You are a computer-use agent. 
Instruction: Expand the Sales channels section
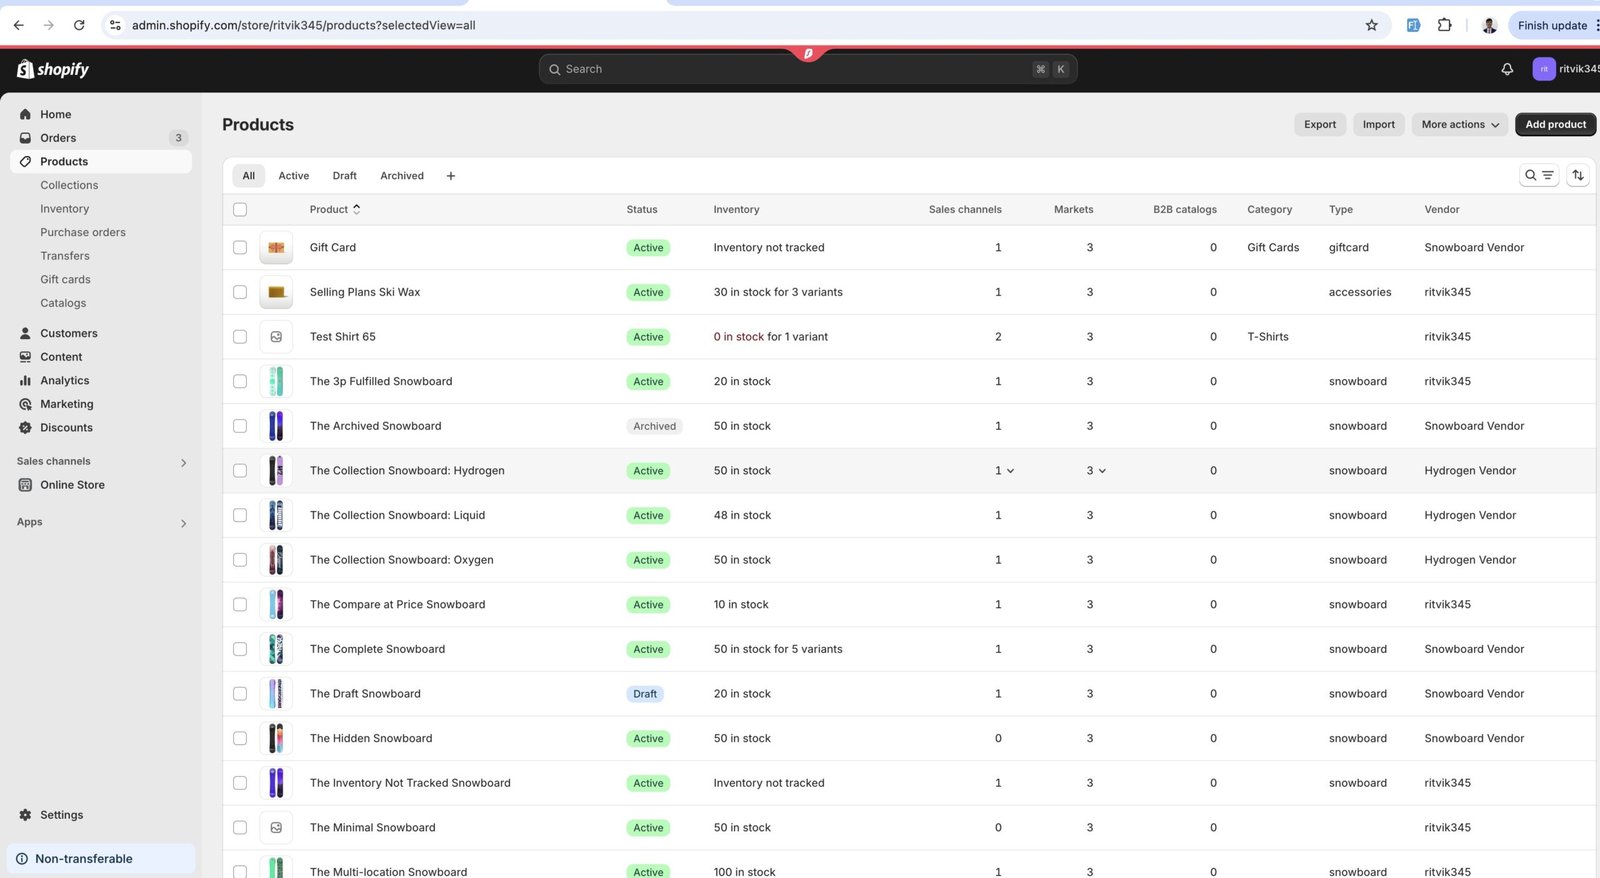click(183, 462)
